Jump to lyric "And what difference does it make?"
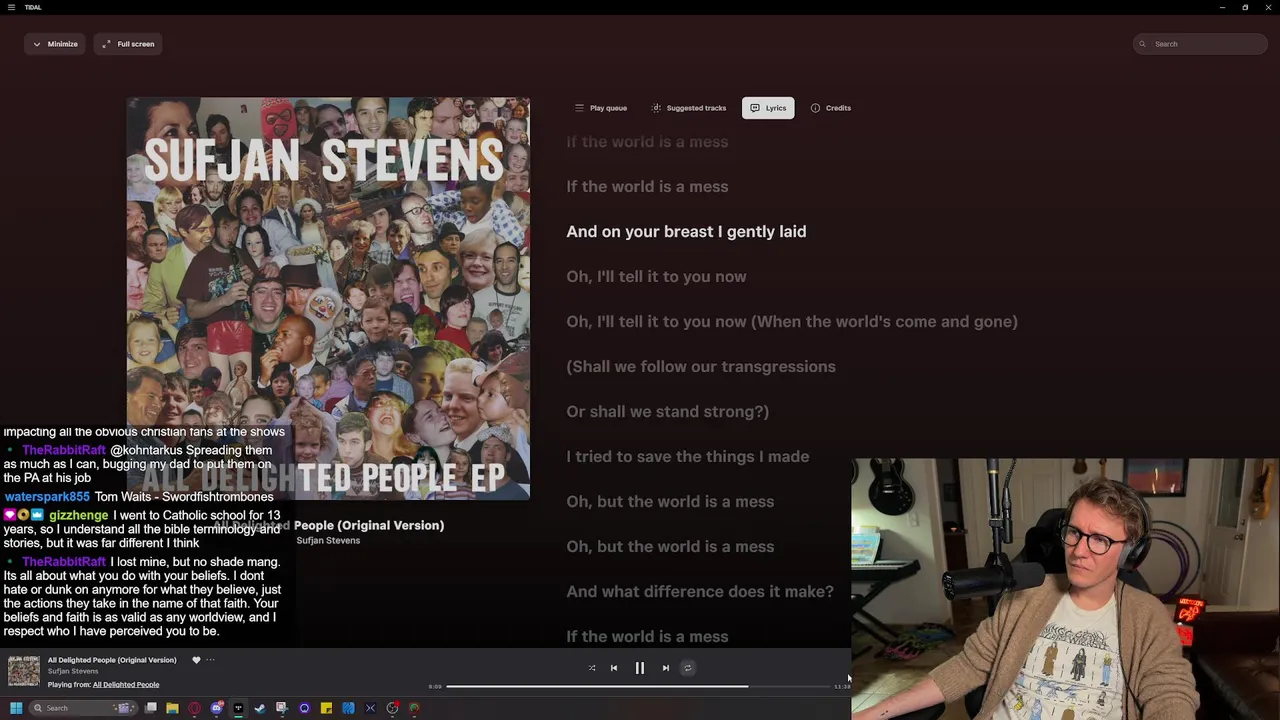This screenshot has width=1280, height=720. click(699, 592)
